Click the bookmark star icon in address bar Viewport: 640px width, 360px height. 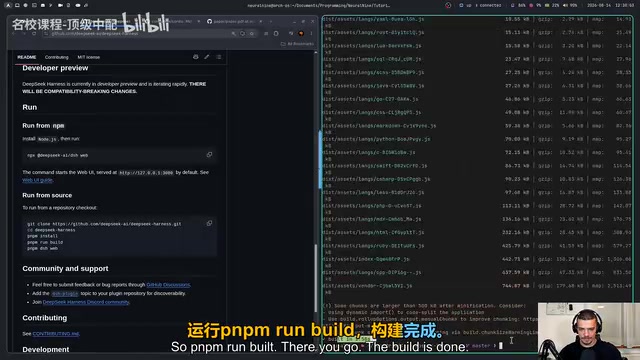[x=252, y=33]
